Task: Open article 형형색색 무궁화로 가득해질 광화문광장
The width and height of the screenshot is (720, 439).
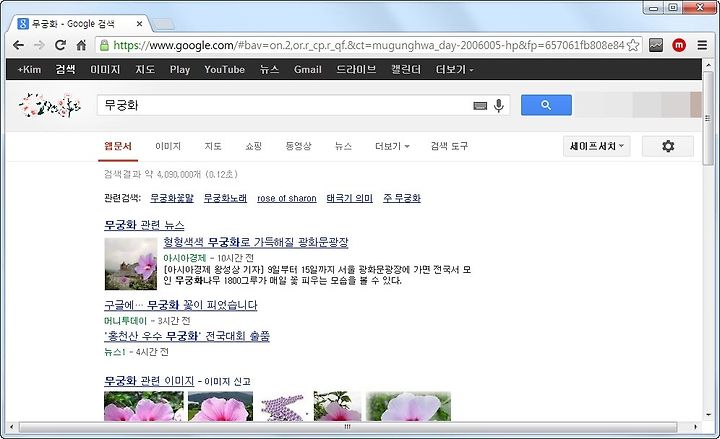Action: (256, 242)
